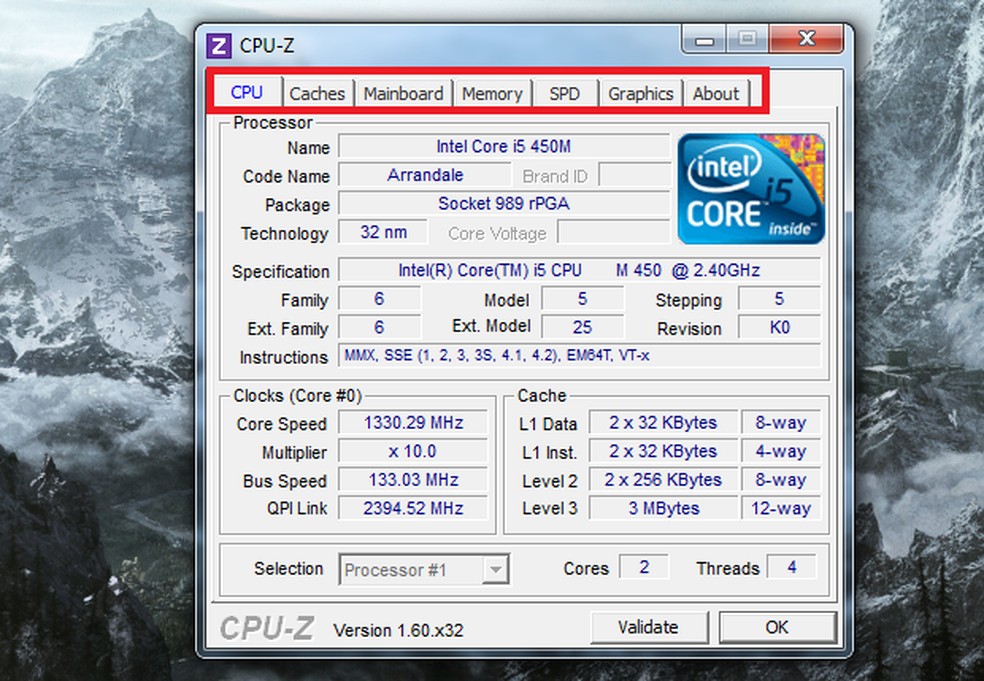984x681 pixels.
Task: Click the Package value Socket 989 rPGA
Action: 504,203
